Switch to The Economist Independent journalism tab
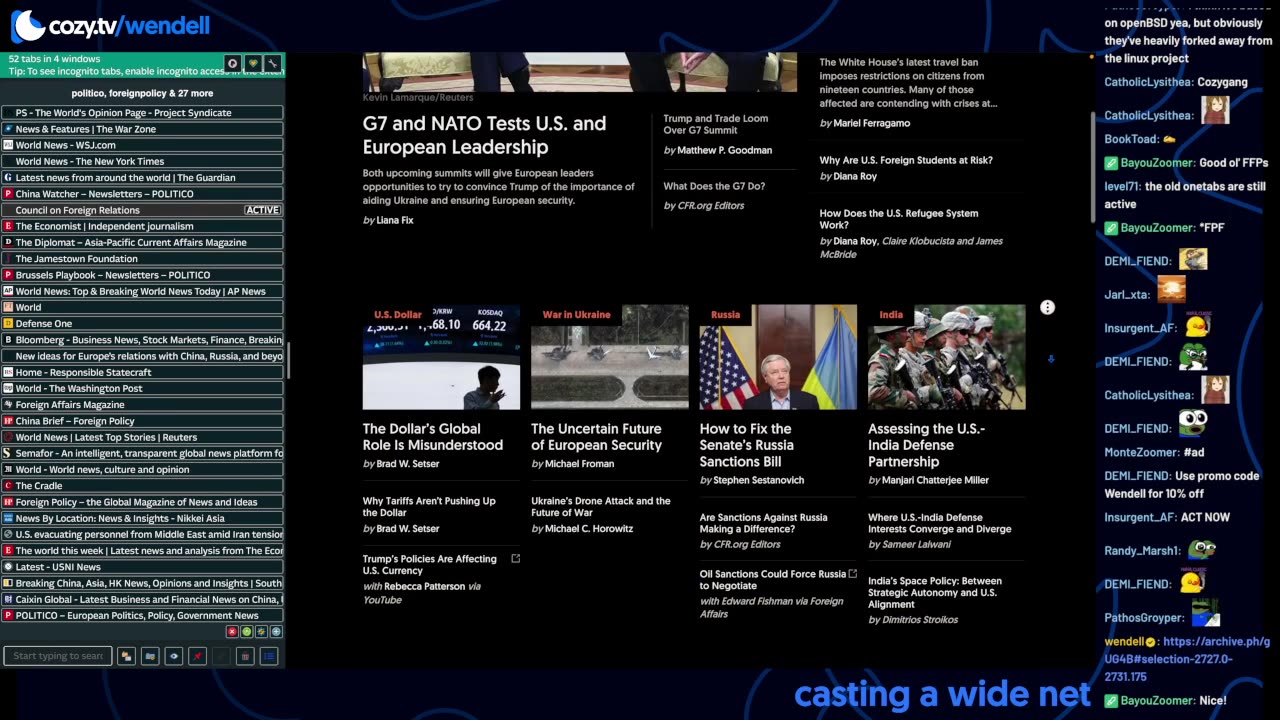This screenshot has height=720, width=1280. (142, 226)
